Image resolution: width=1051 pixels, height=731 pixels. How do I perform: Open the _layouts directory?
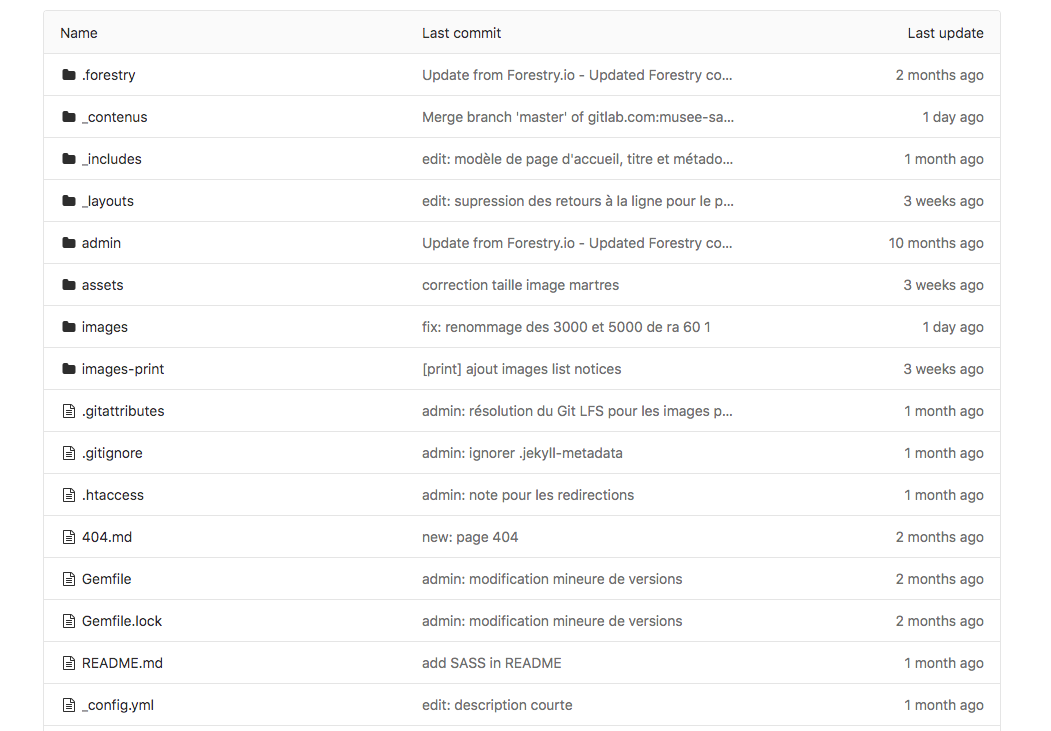pos(107,201)
